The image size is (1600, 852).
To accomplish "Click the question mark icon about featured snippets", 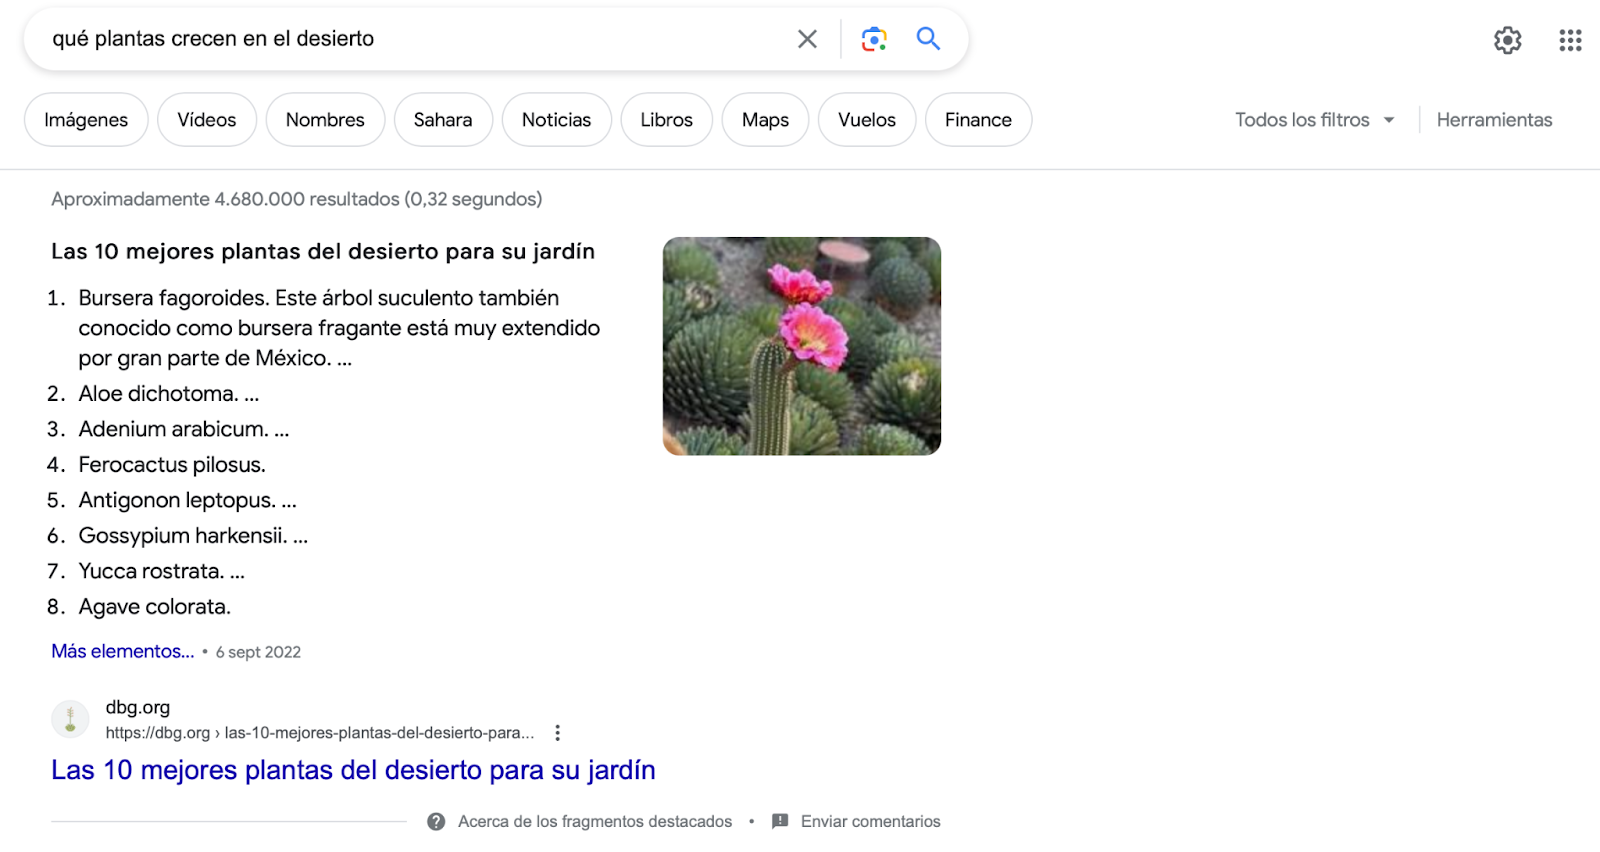I will [436, 822].
